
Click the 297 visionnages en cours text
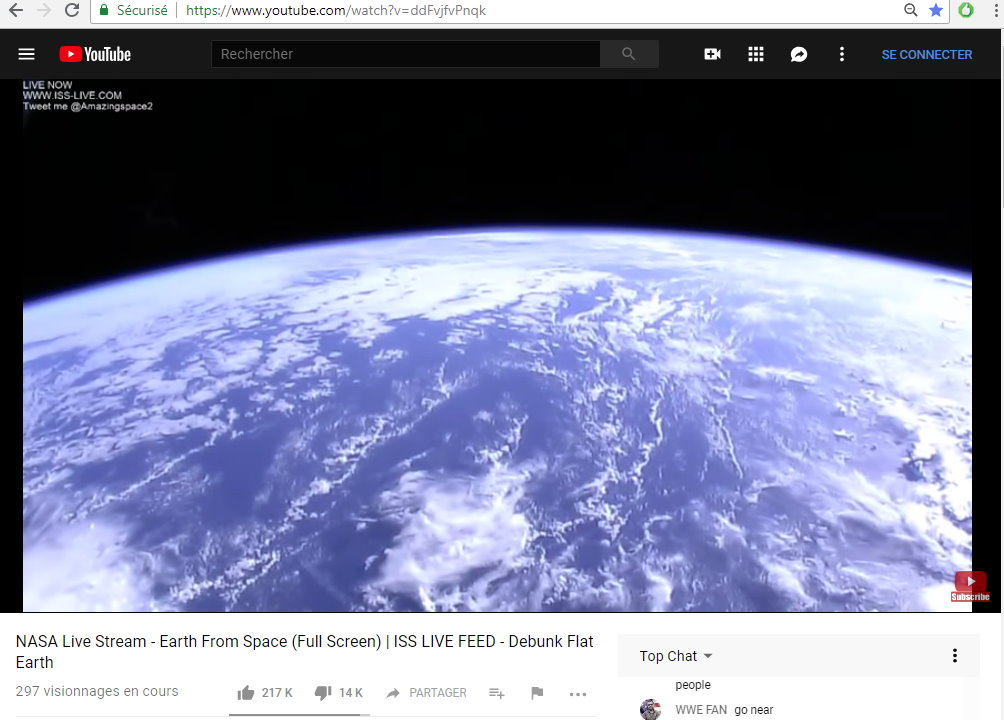tap(97, 691)
